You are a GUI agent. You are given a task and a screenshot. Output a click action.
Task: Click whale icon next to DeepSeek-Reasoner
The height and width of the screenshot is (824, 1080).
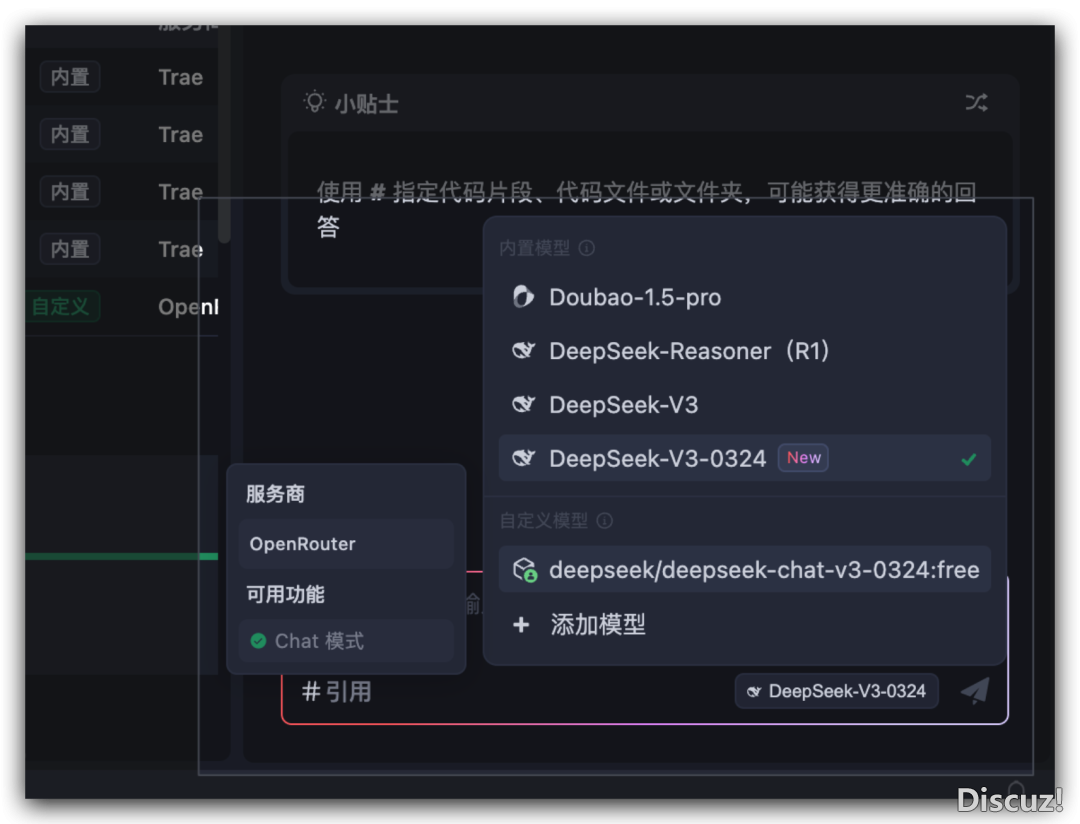523,351
